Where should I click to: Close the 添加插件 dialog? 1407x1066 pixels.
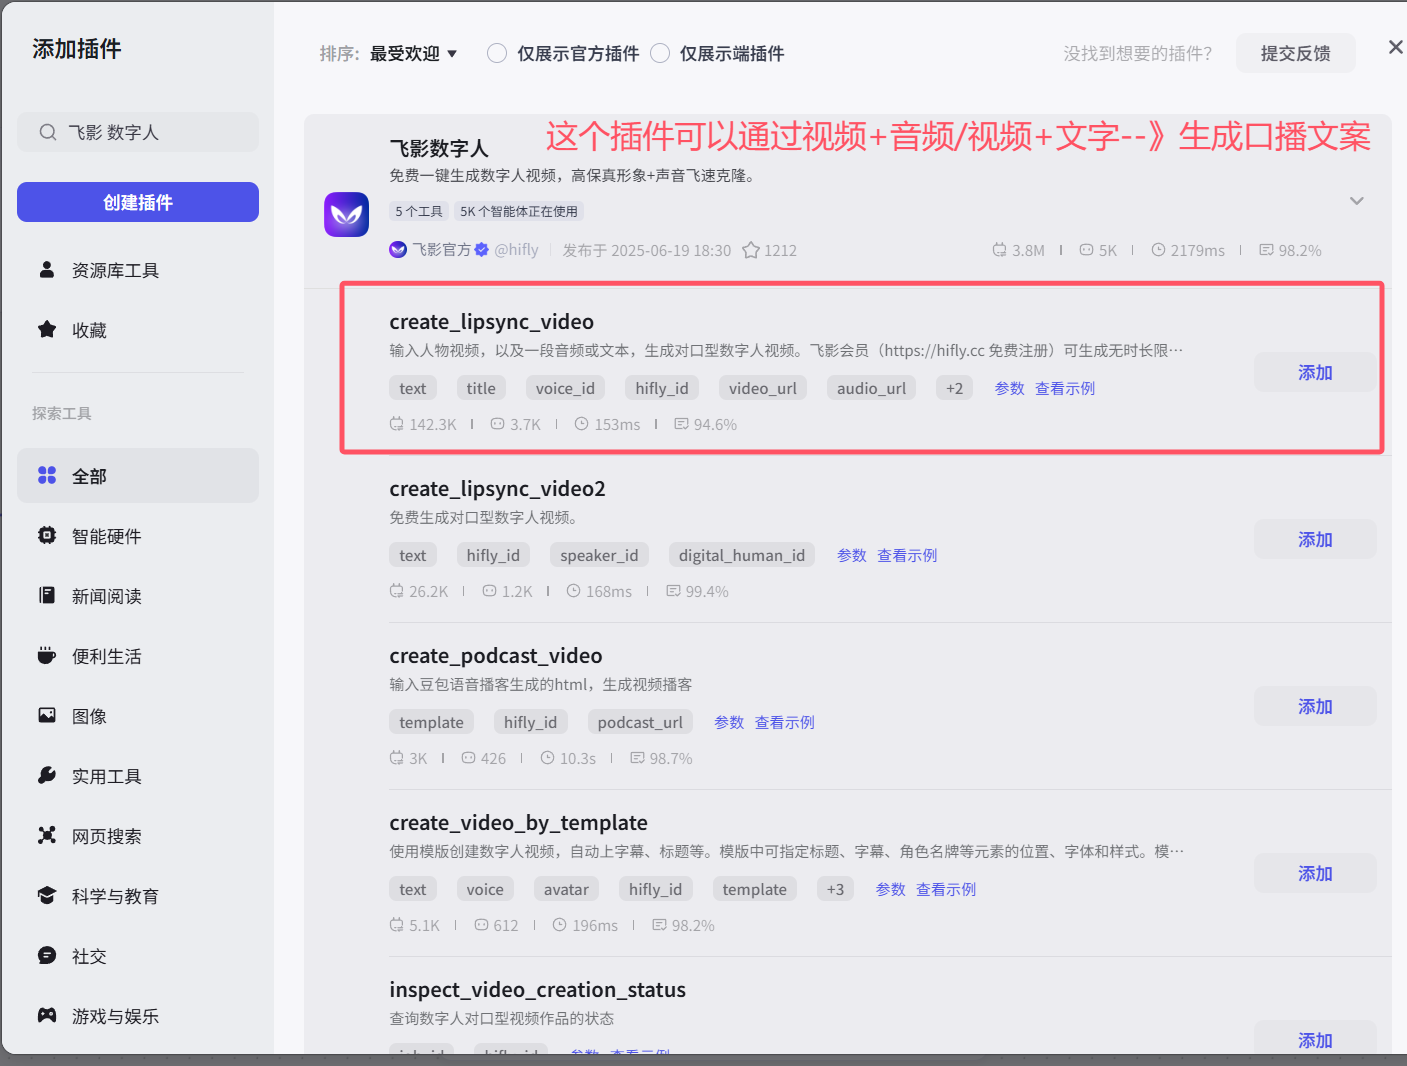pos(1396,47)
